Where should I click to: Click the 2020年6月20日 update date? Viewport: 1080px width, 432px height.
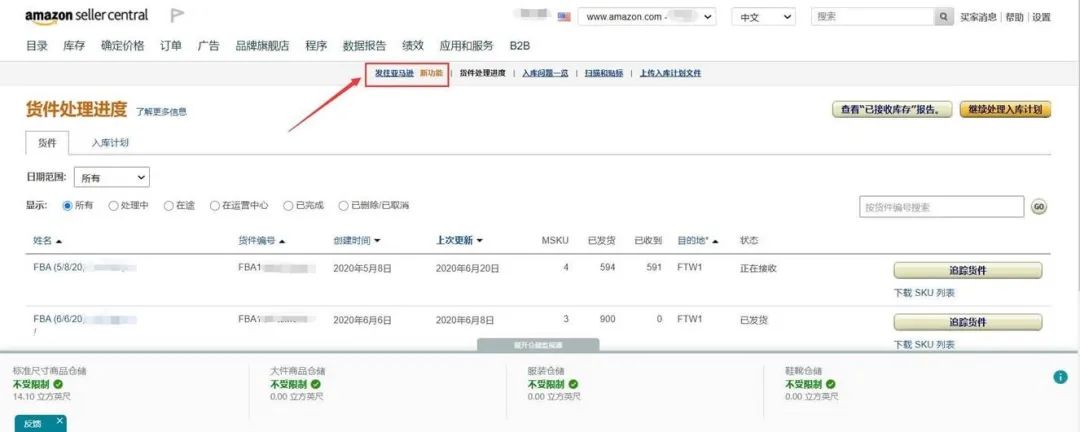468,269
